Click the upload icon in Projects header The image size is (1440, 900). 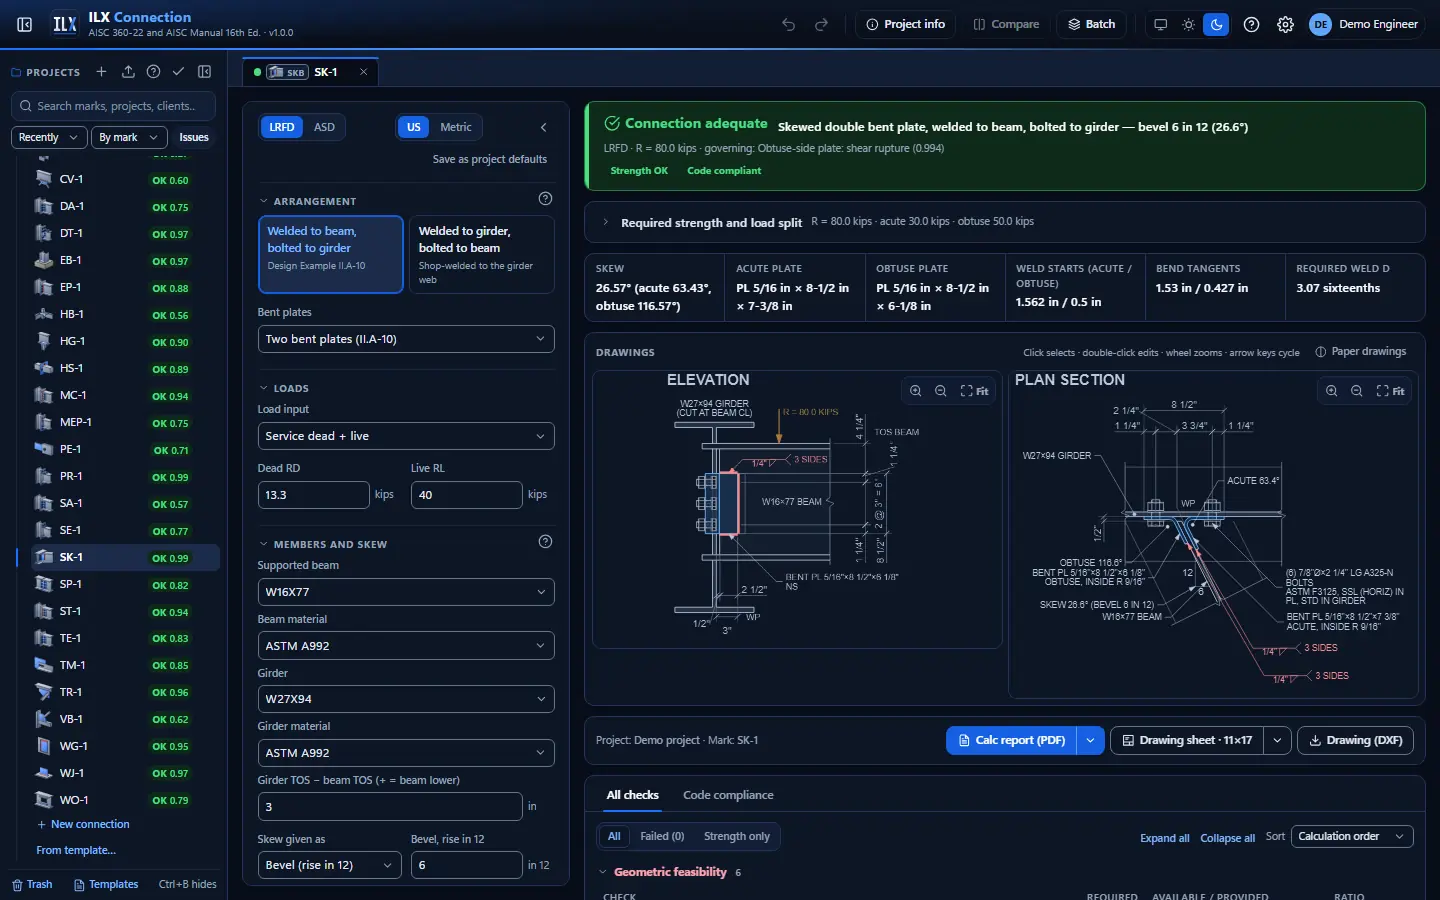pos(128,72)
